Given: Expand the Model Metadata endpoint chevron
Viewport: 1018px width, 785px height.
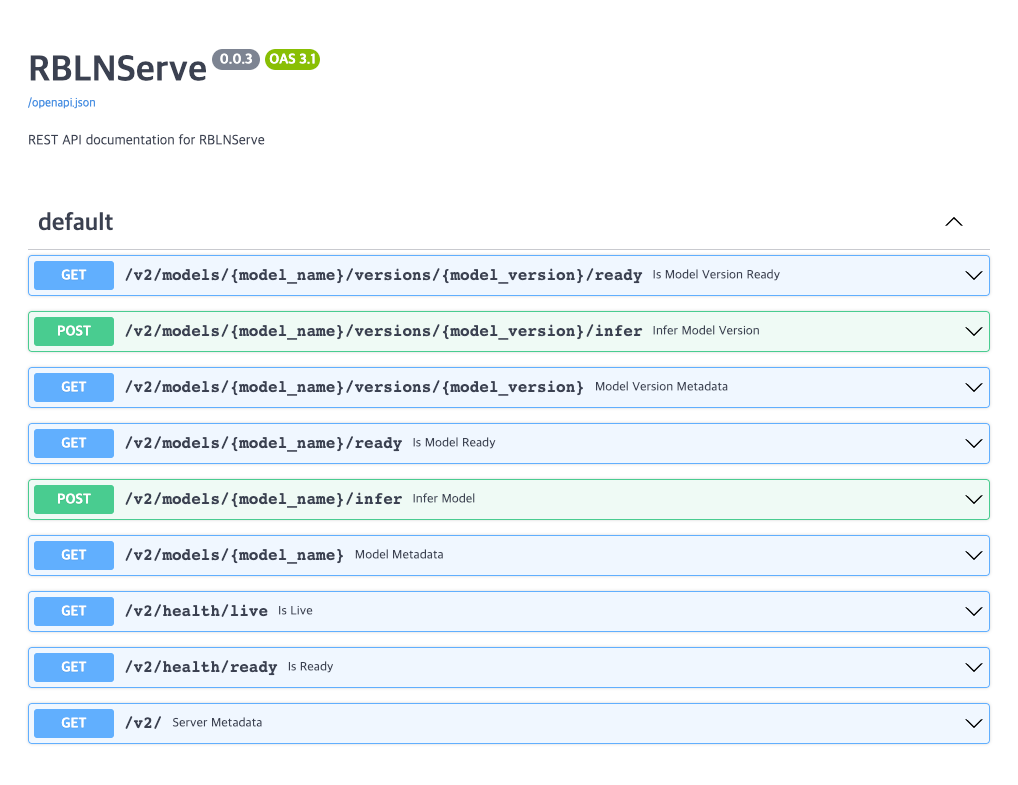Looking at the screenshot, I should (973, 555).
